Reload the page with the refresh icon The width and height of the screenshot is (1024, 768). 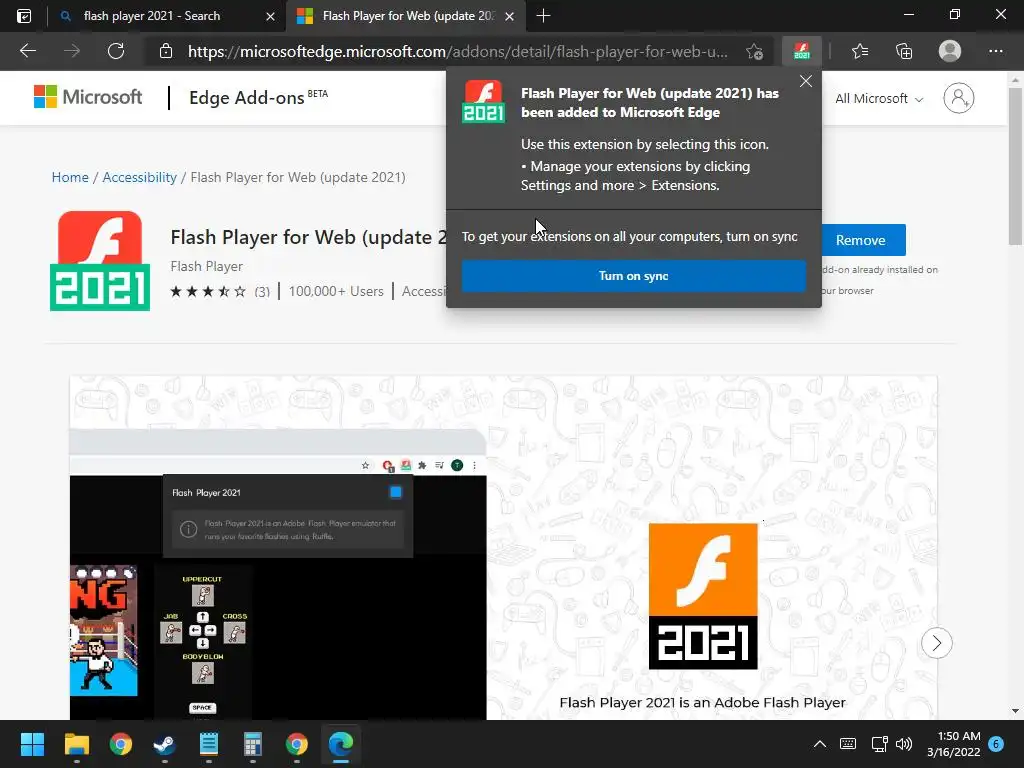pyautogui.click(x=116, y=51)
